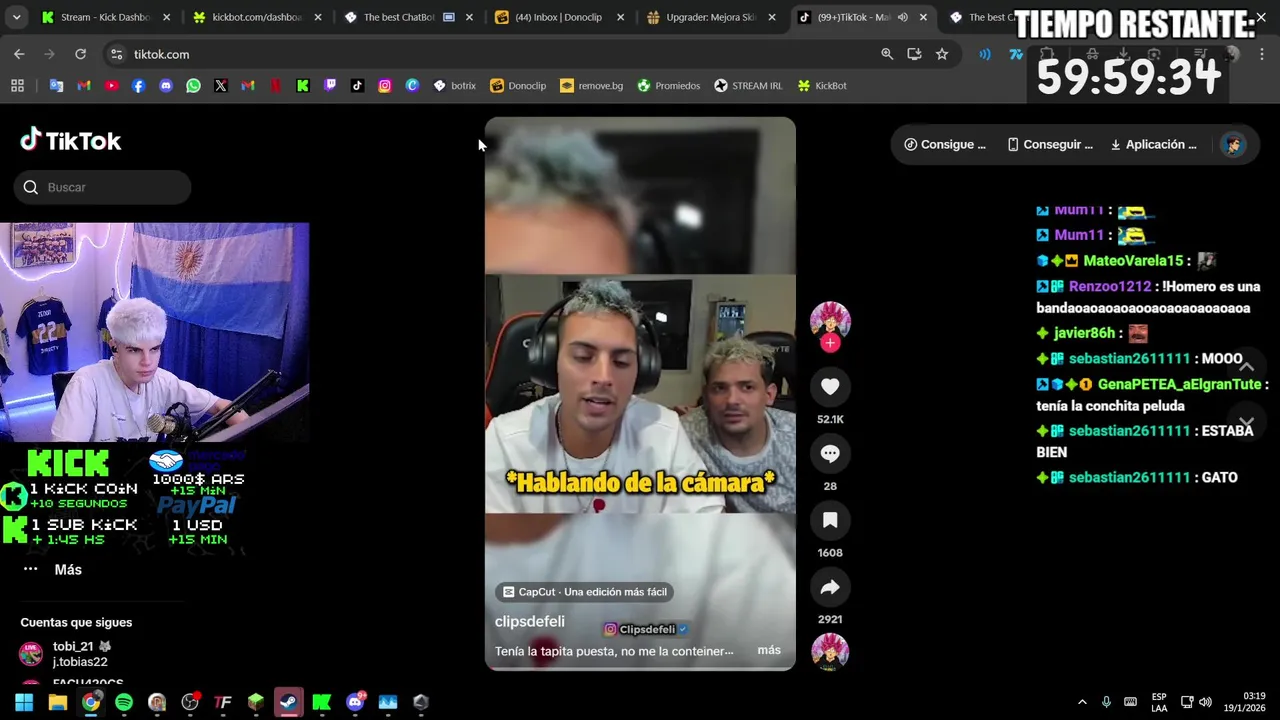Image resolution: width=1280 pixels, height=720 pixels.
Task: Open the Instagram bookmark icon
Action: tap(384, 86)
